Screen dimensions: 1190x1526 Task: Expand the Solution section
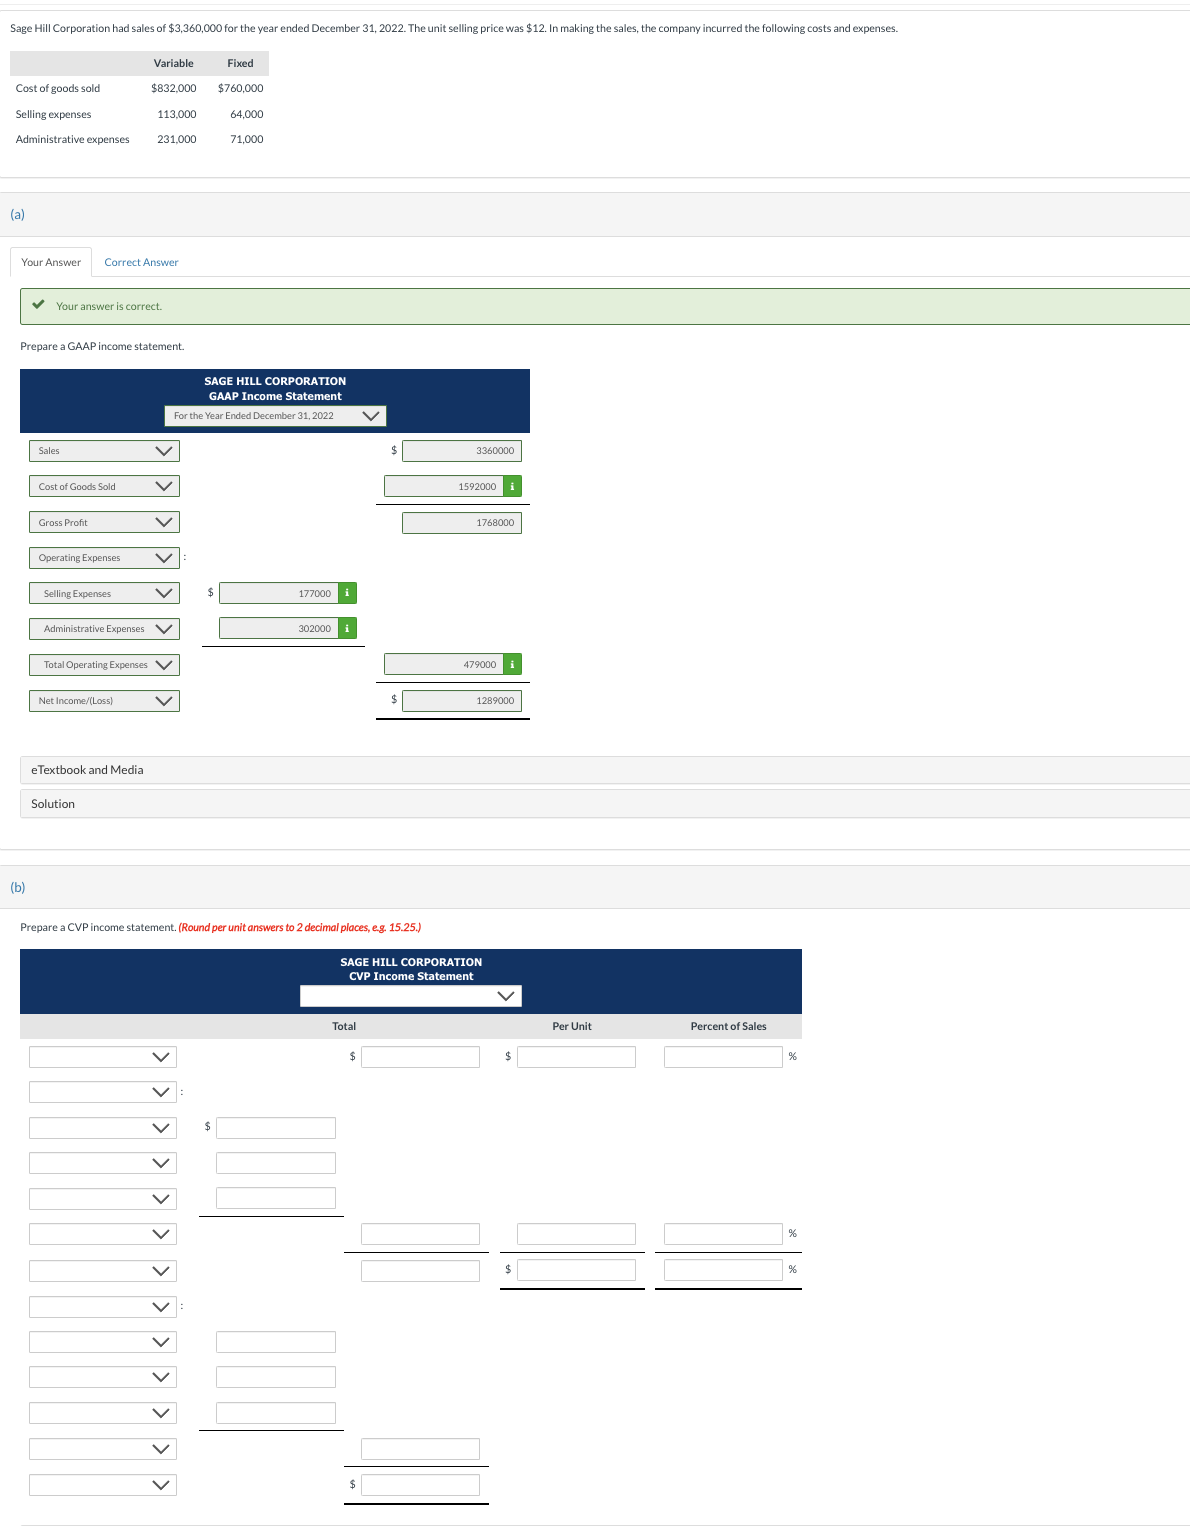(52, 803)
